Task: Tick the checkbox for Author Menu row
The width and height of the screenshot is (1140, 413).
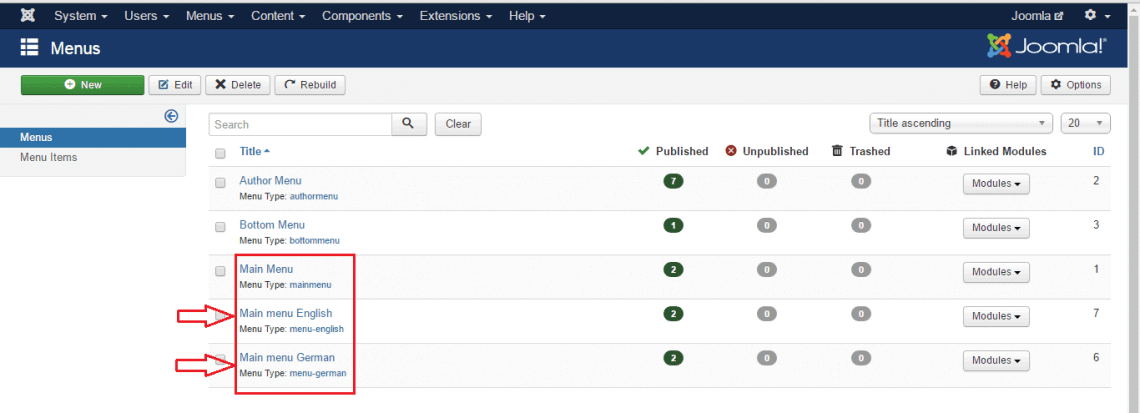Action: tap(220, 183)
